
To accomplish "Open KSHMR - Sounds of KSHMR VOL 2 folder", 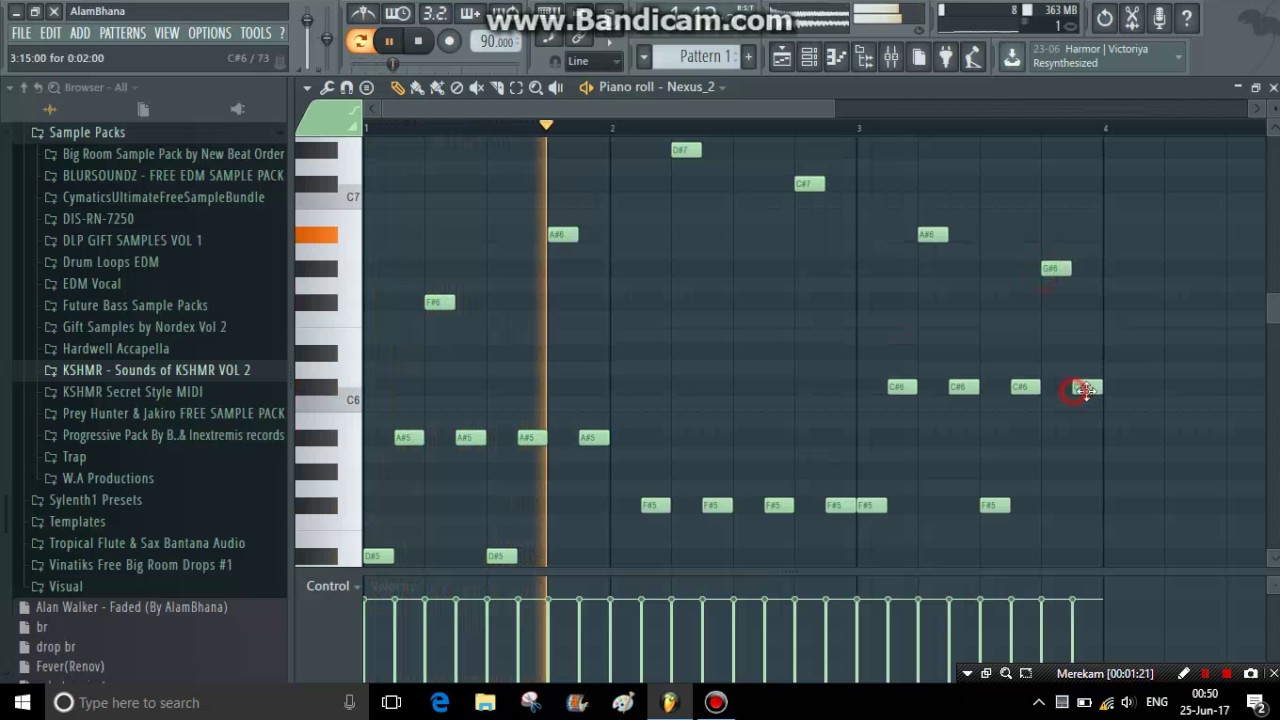I will click(x=156, y=370).
